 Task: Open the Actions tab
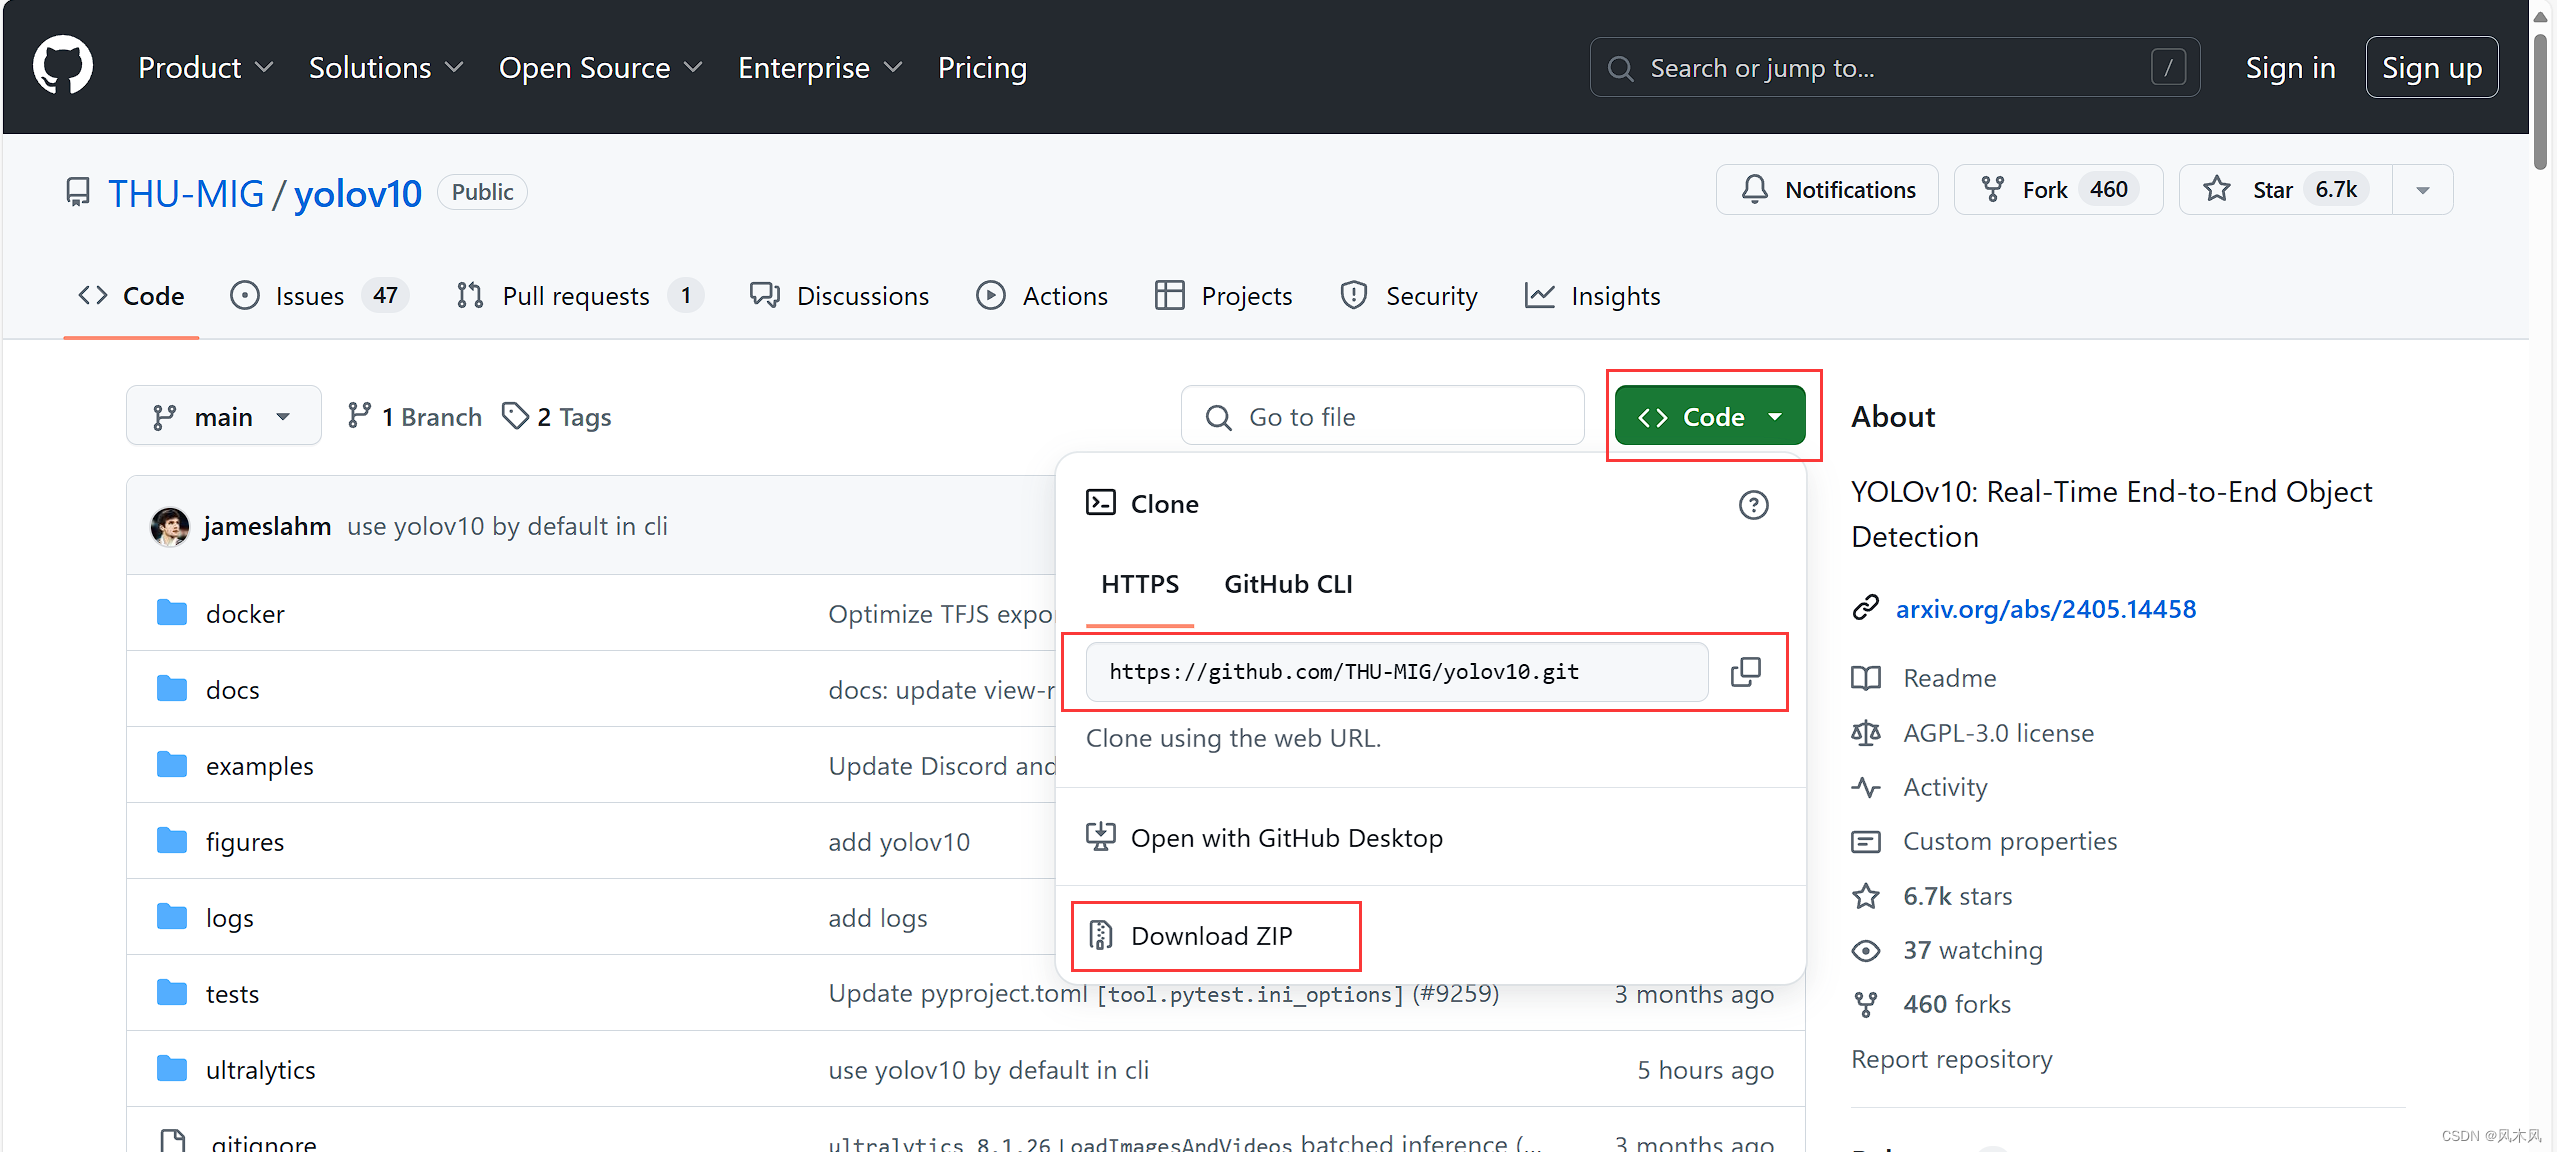coord(1041,296)
